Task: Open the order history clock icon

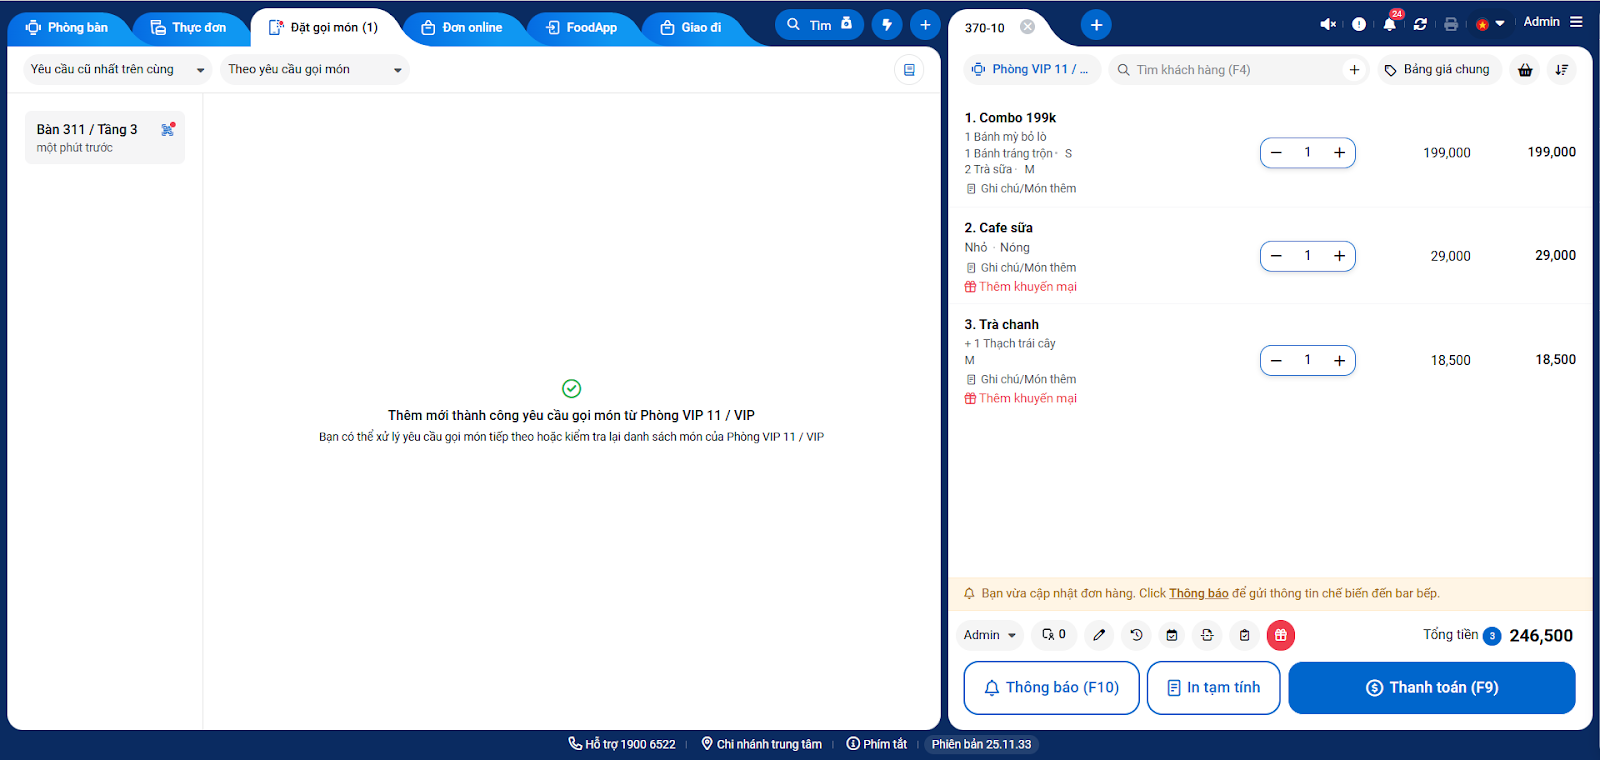Action: click(x=1136, y=635)
